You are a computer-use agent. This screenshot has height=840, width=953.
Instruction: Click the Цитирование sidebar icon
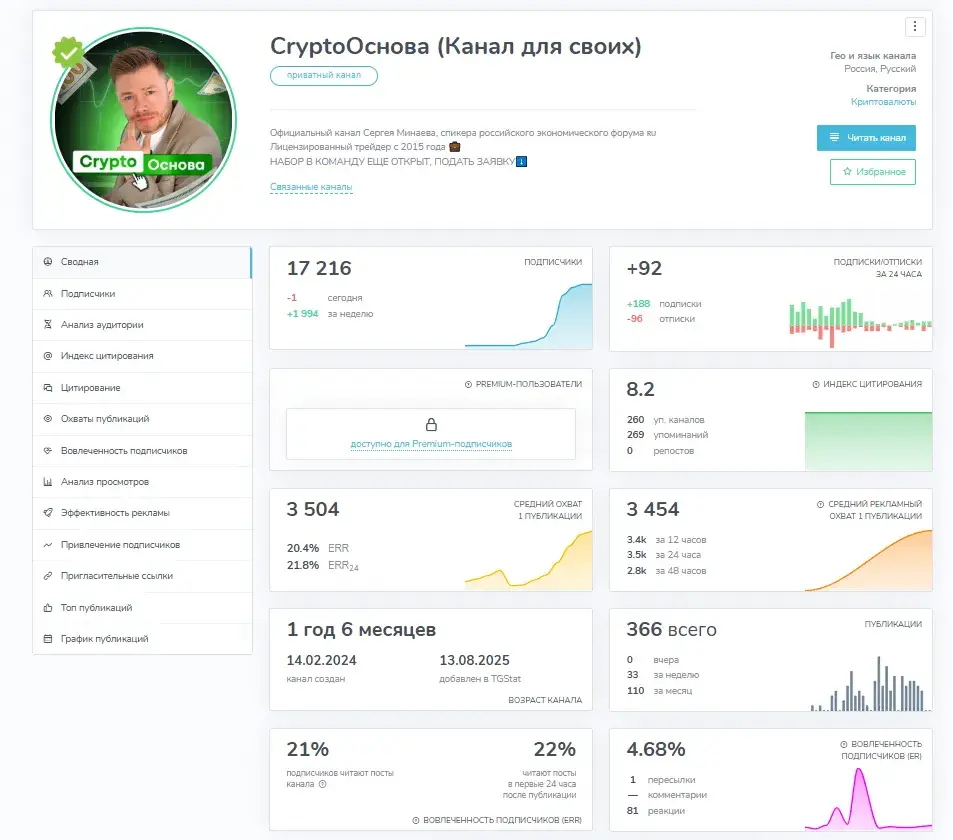pos(48,388)
